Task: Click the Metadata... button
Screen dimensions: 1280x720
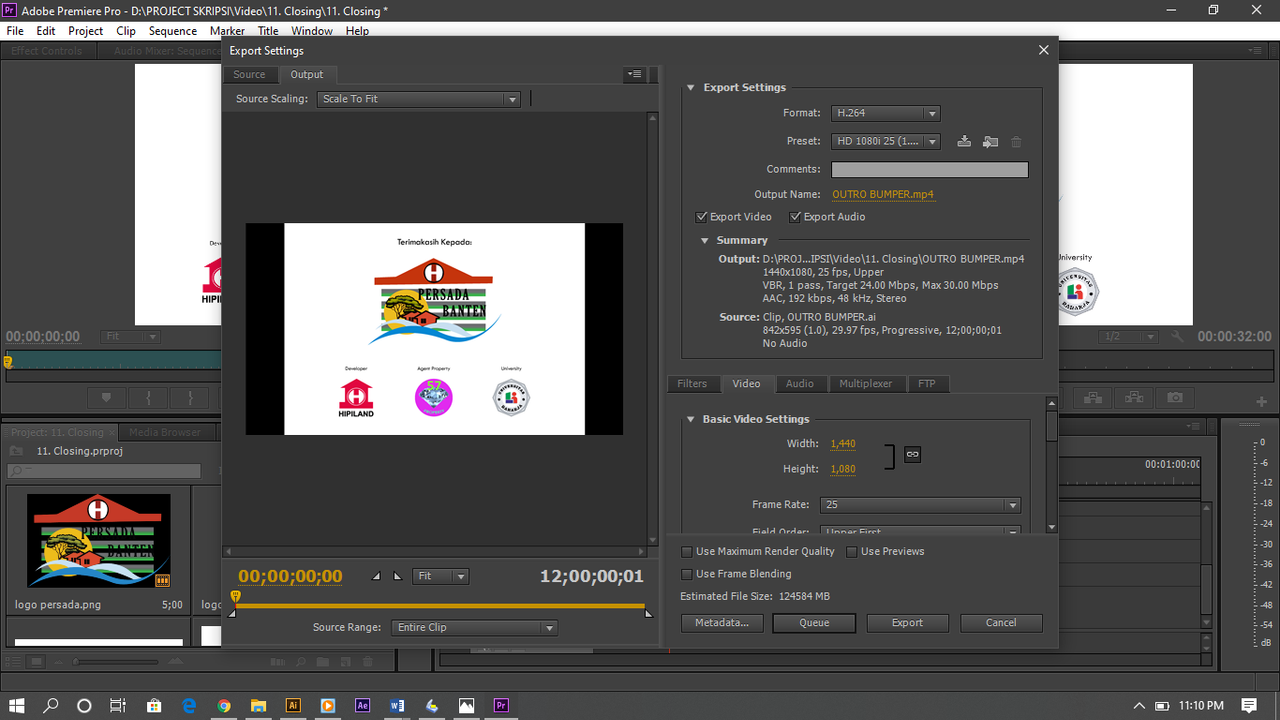Action: [722, 623]
